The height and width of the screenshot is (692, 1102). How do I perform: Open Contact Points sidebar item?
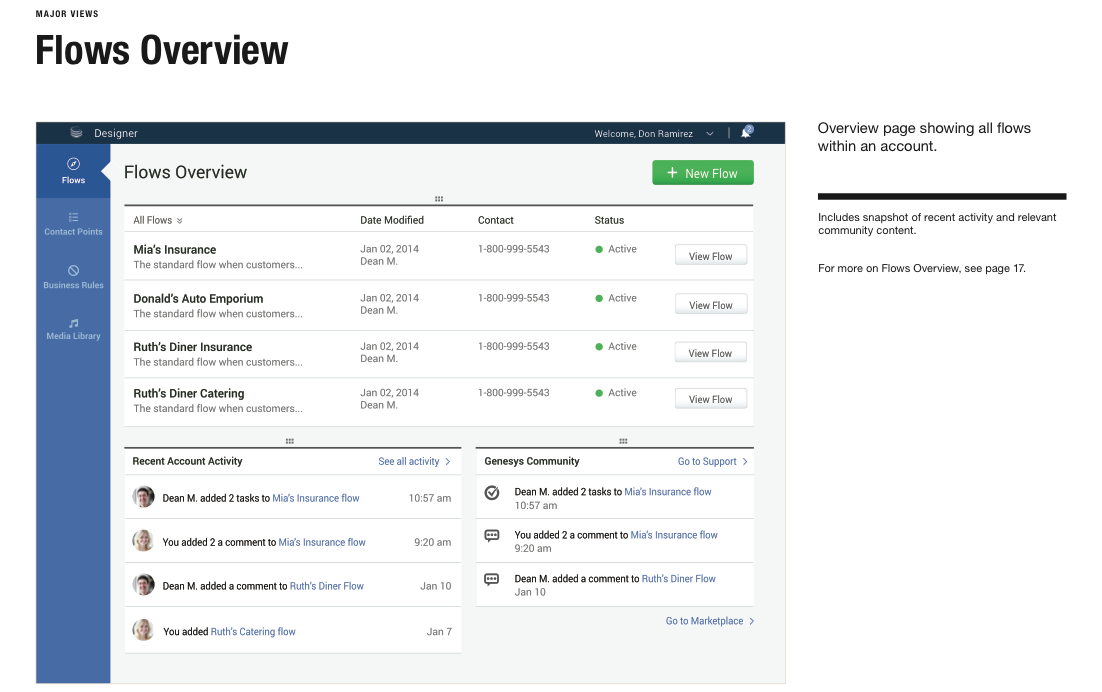73,223
